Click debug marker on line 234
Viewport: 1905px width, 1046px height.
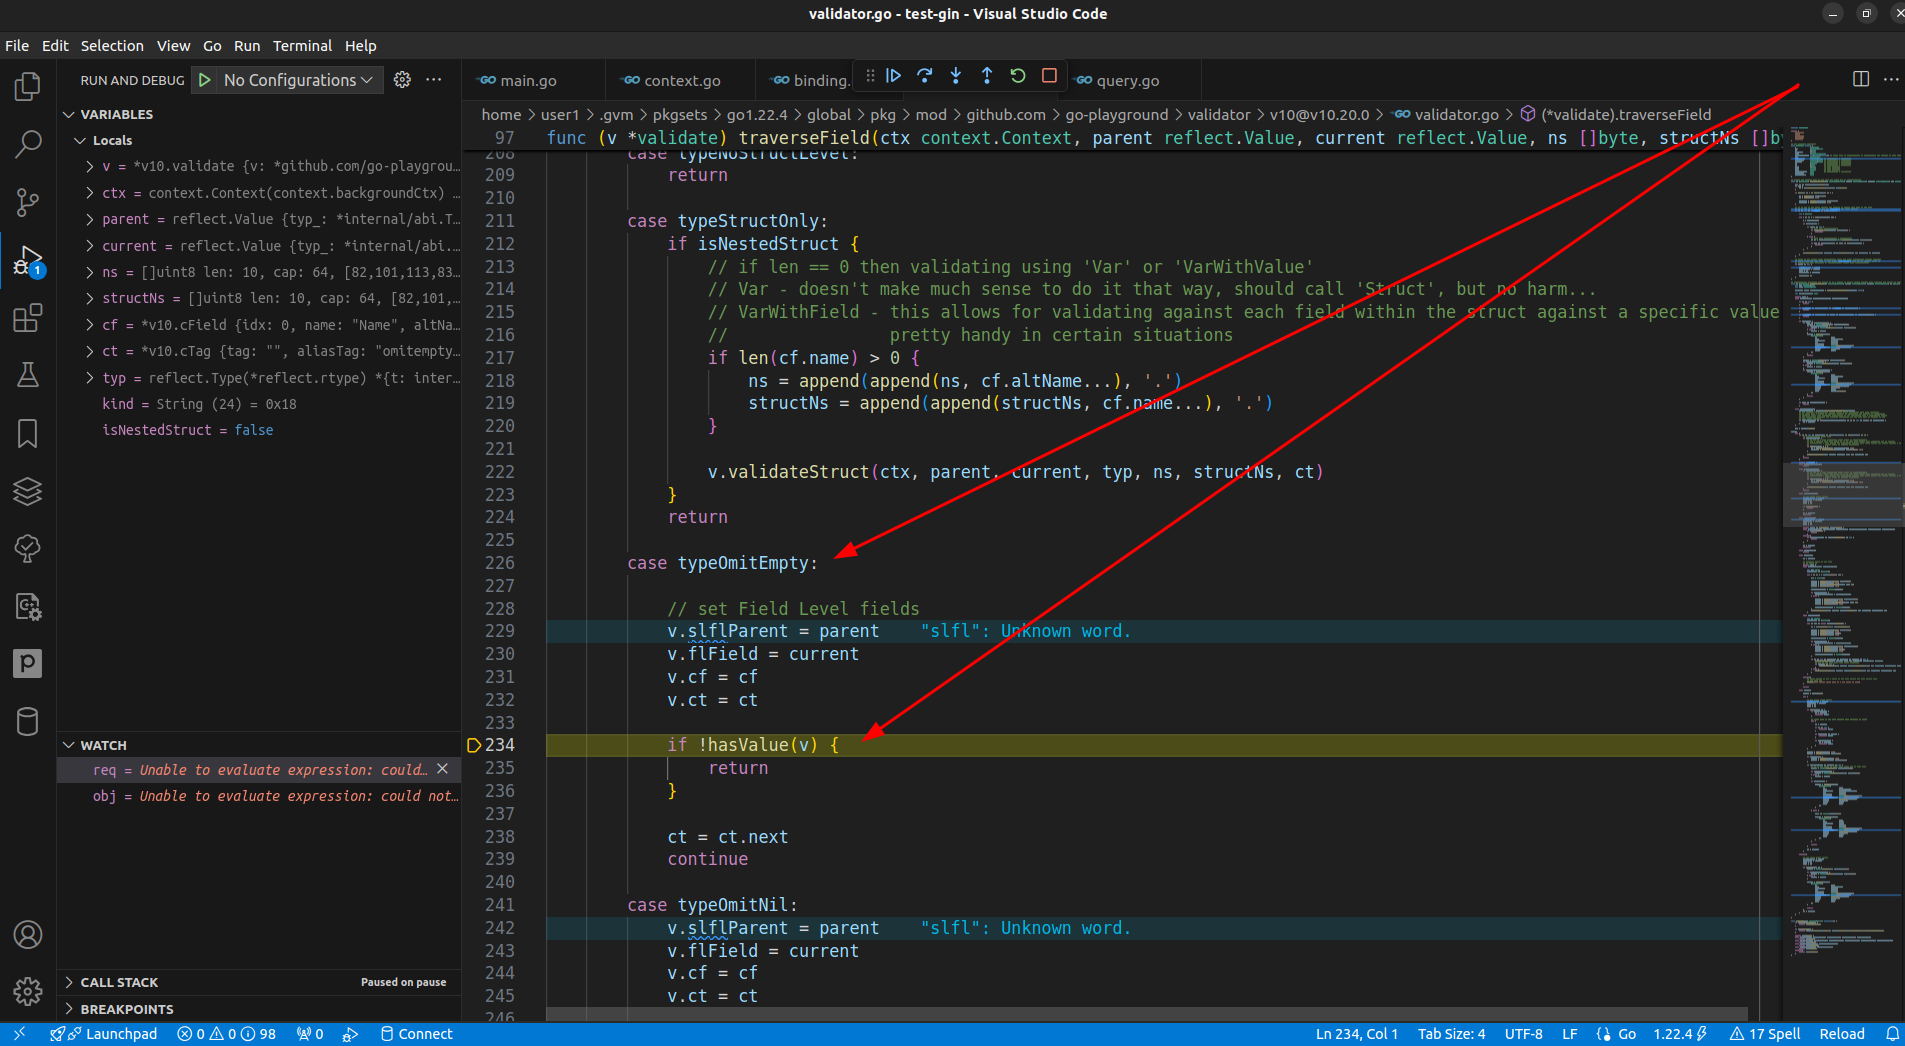[474, 745]
